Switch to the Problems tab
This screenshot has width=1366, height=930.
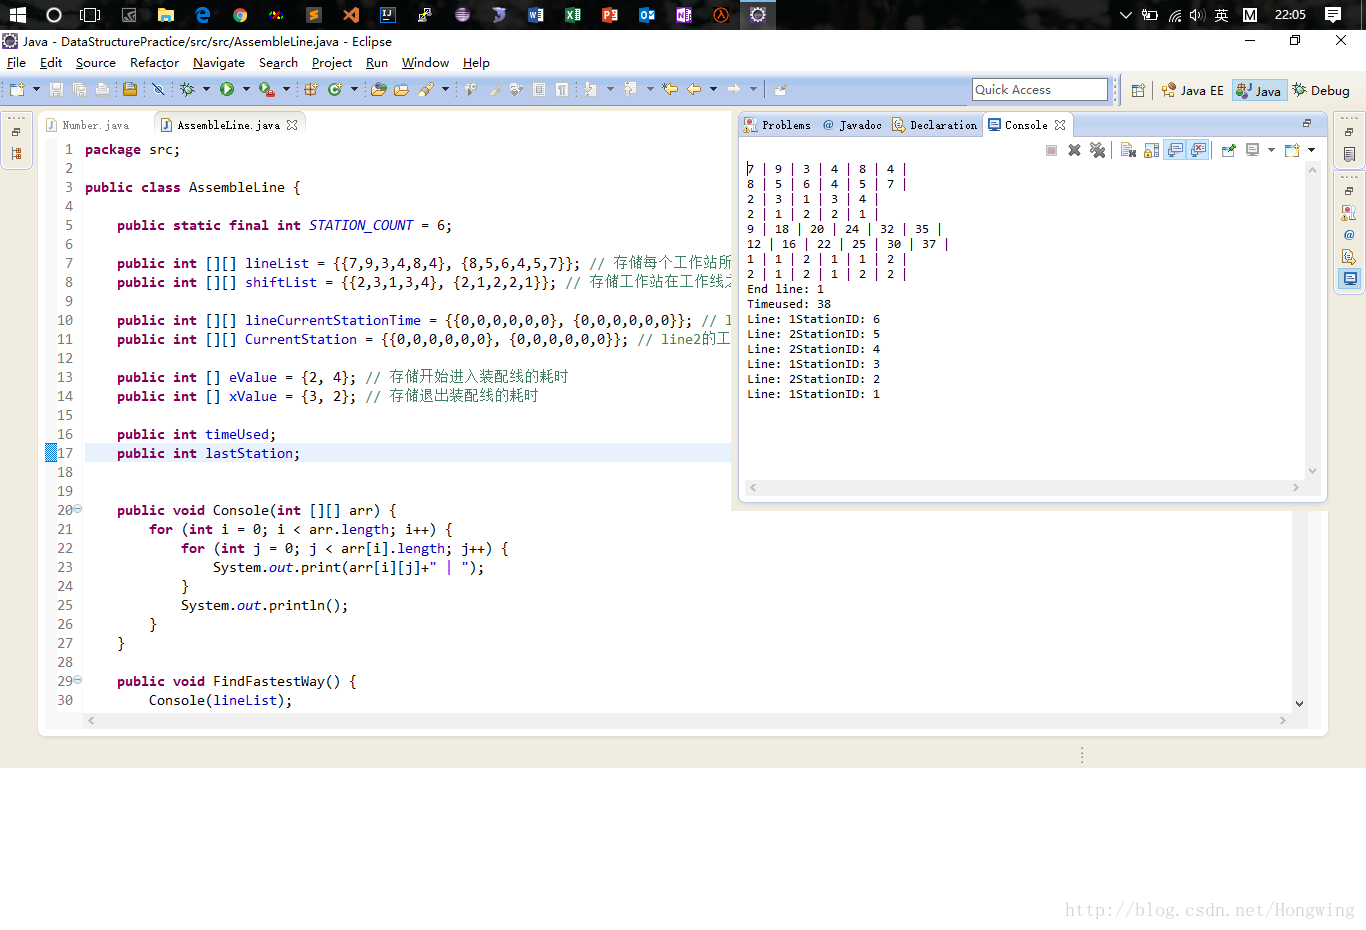click(778, 125)
